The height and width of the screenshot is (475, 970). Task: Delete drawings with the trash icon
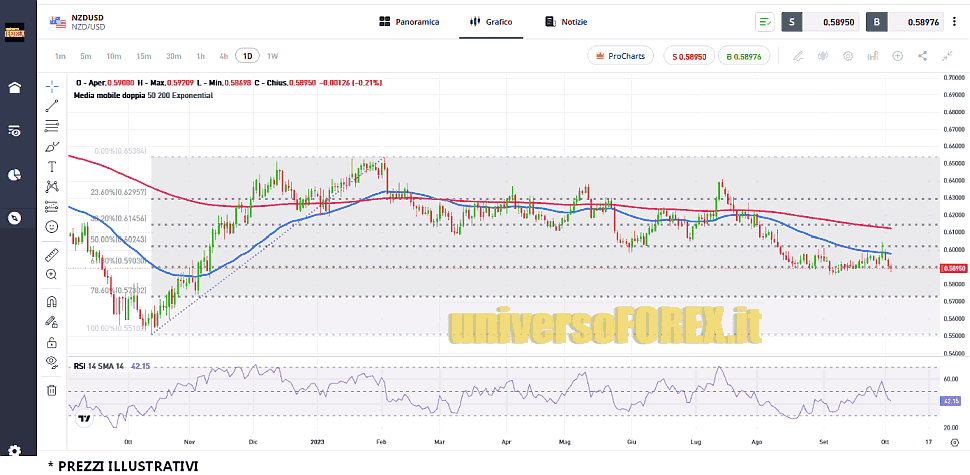tap(52, 390)
